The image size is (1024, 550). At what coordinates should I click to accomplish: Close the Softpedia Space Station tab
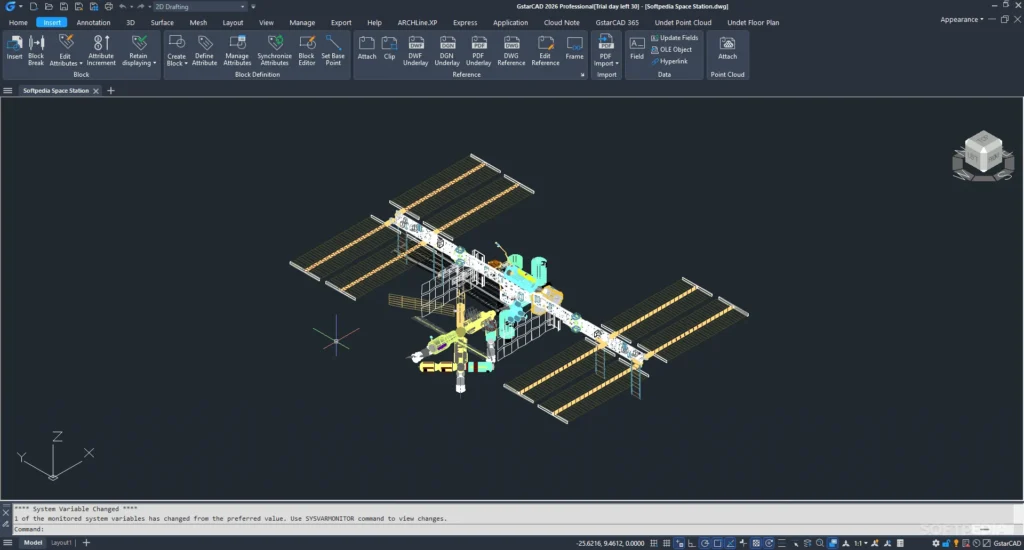tap(96, 91)
